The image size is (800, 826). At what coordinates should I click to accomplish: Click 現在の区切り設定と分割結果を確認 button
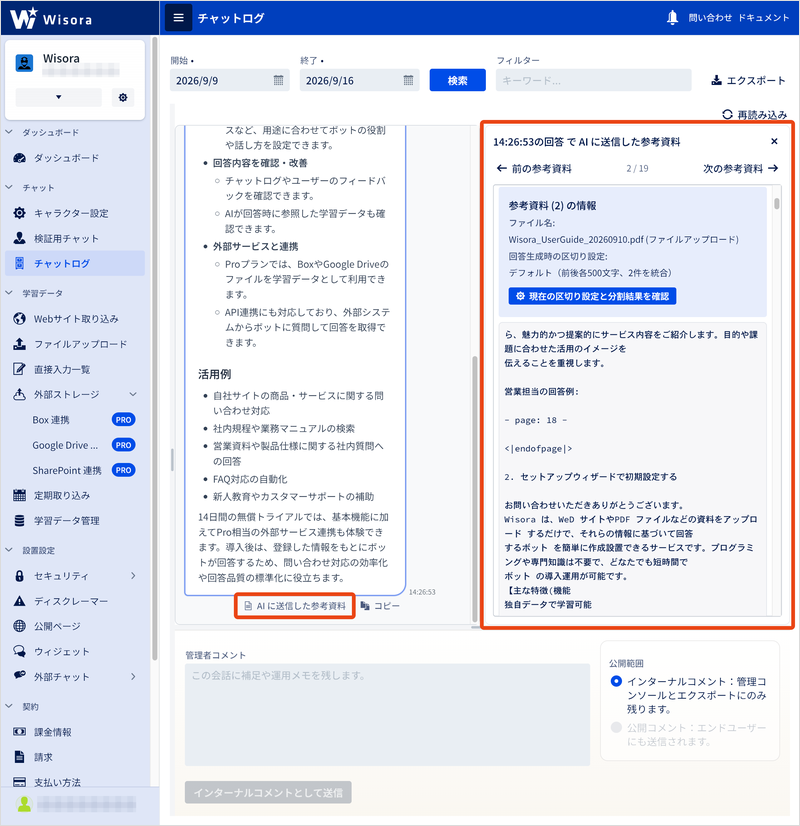point(592,296)
